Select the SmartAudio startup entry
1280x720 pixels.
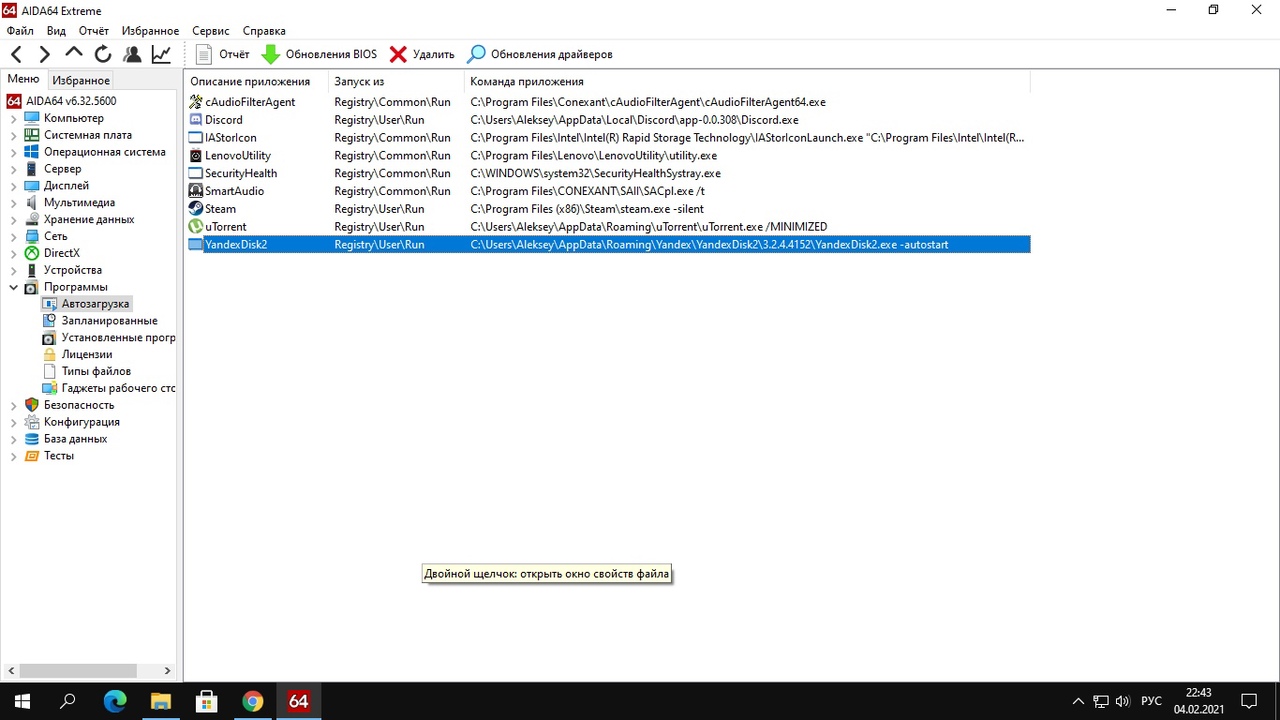click(x=608, y=191)
